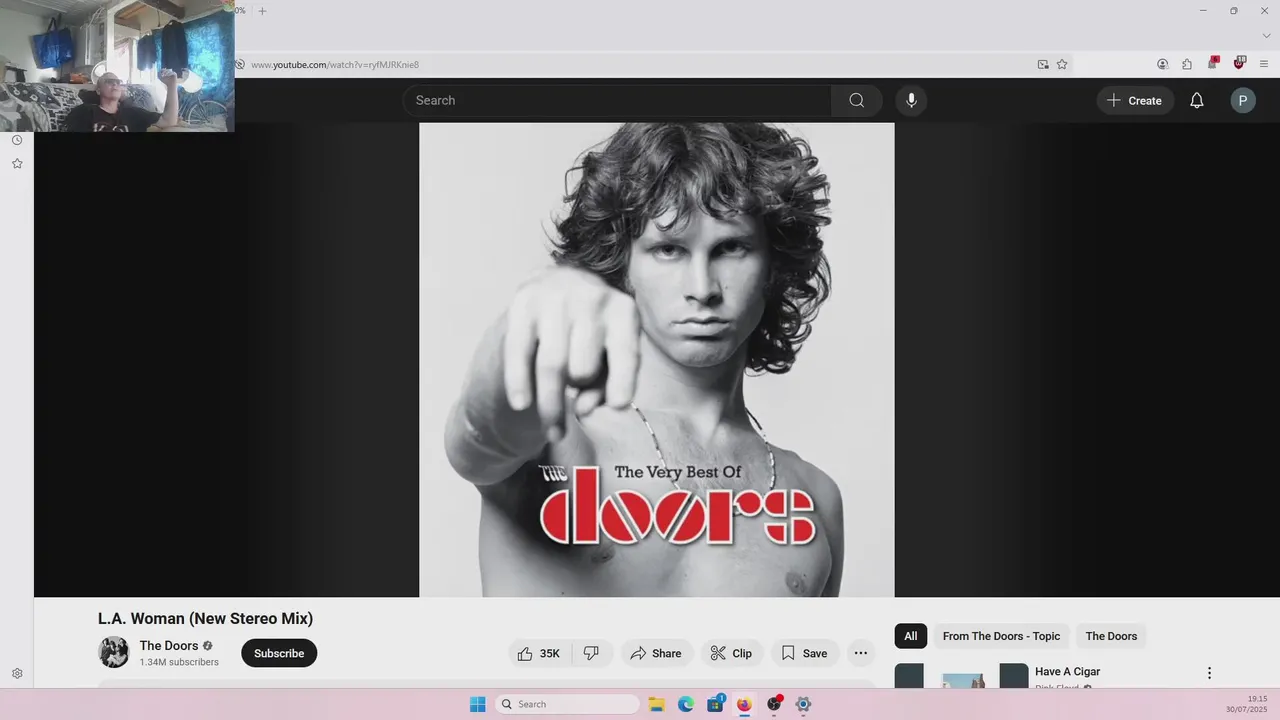
Task: Open Windows Start menu
Action: click(x=478, y=704)
